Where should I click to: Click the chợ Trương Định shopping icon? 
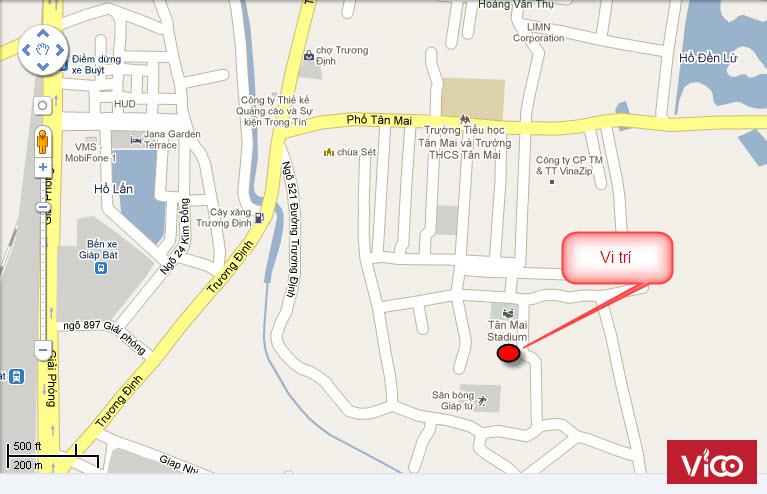(x=309, y=55)
